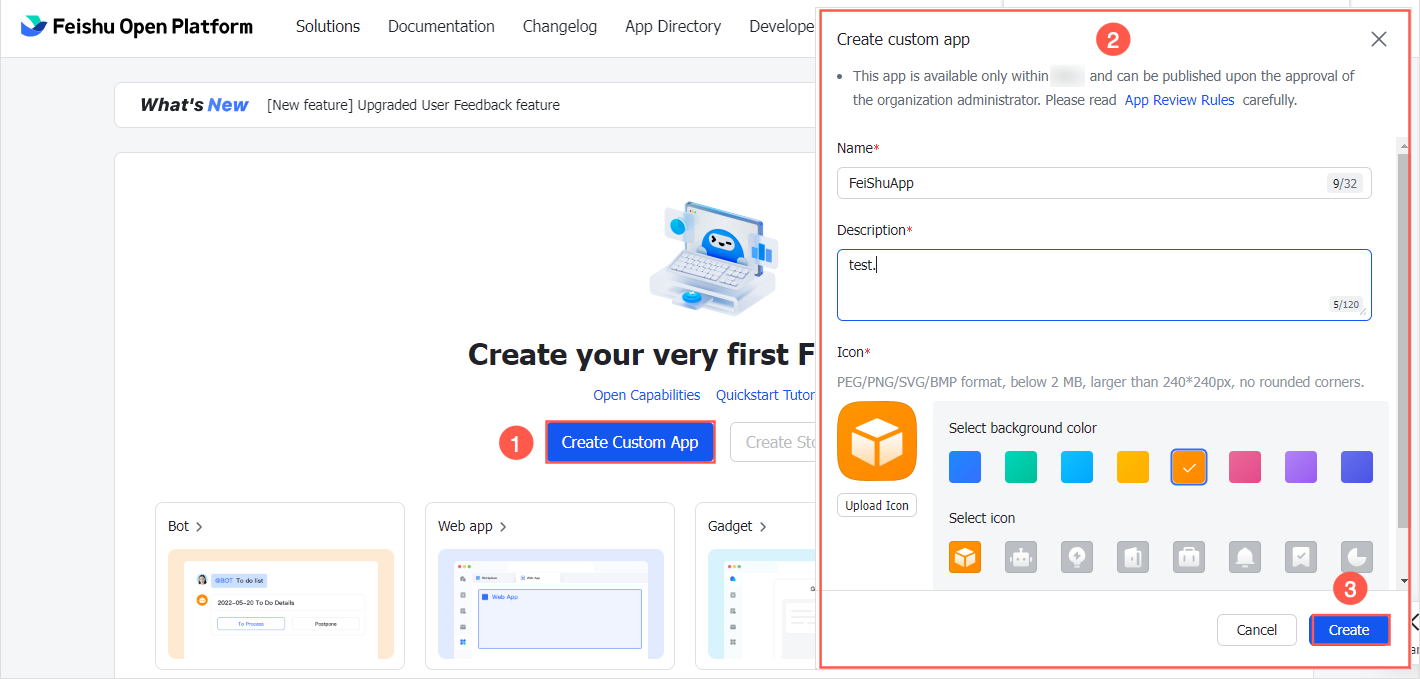Image resolution: width=1420 pixels, height=679 pixels.
Task: Click the Name field containing FeiShuApp
Action: tap(1104, 183)
